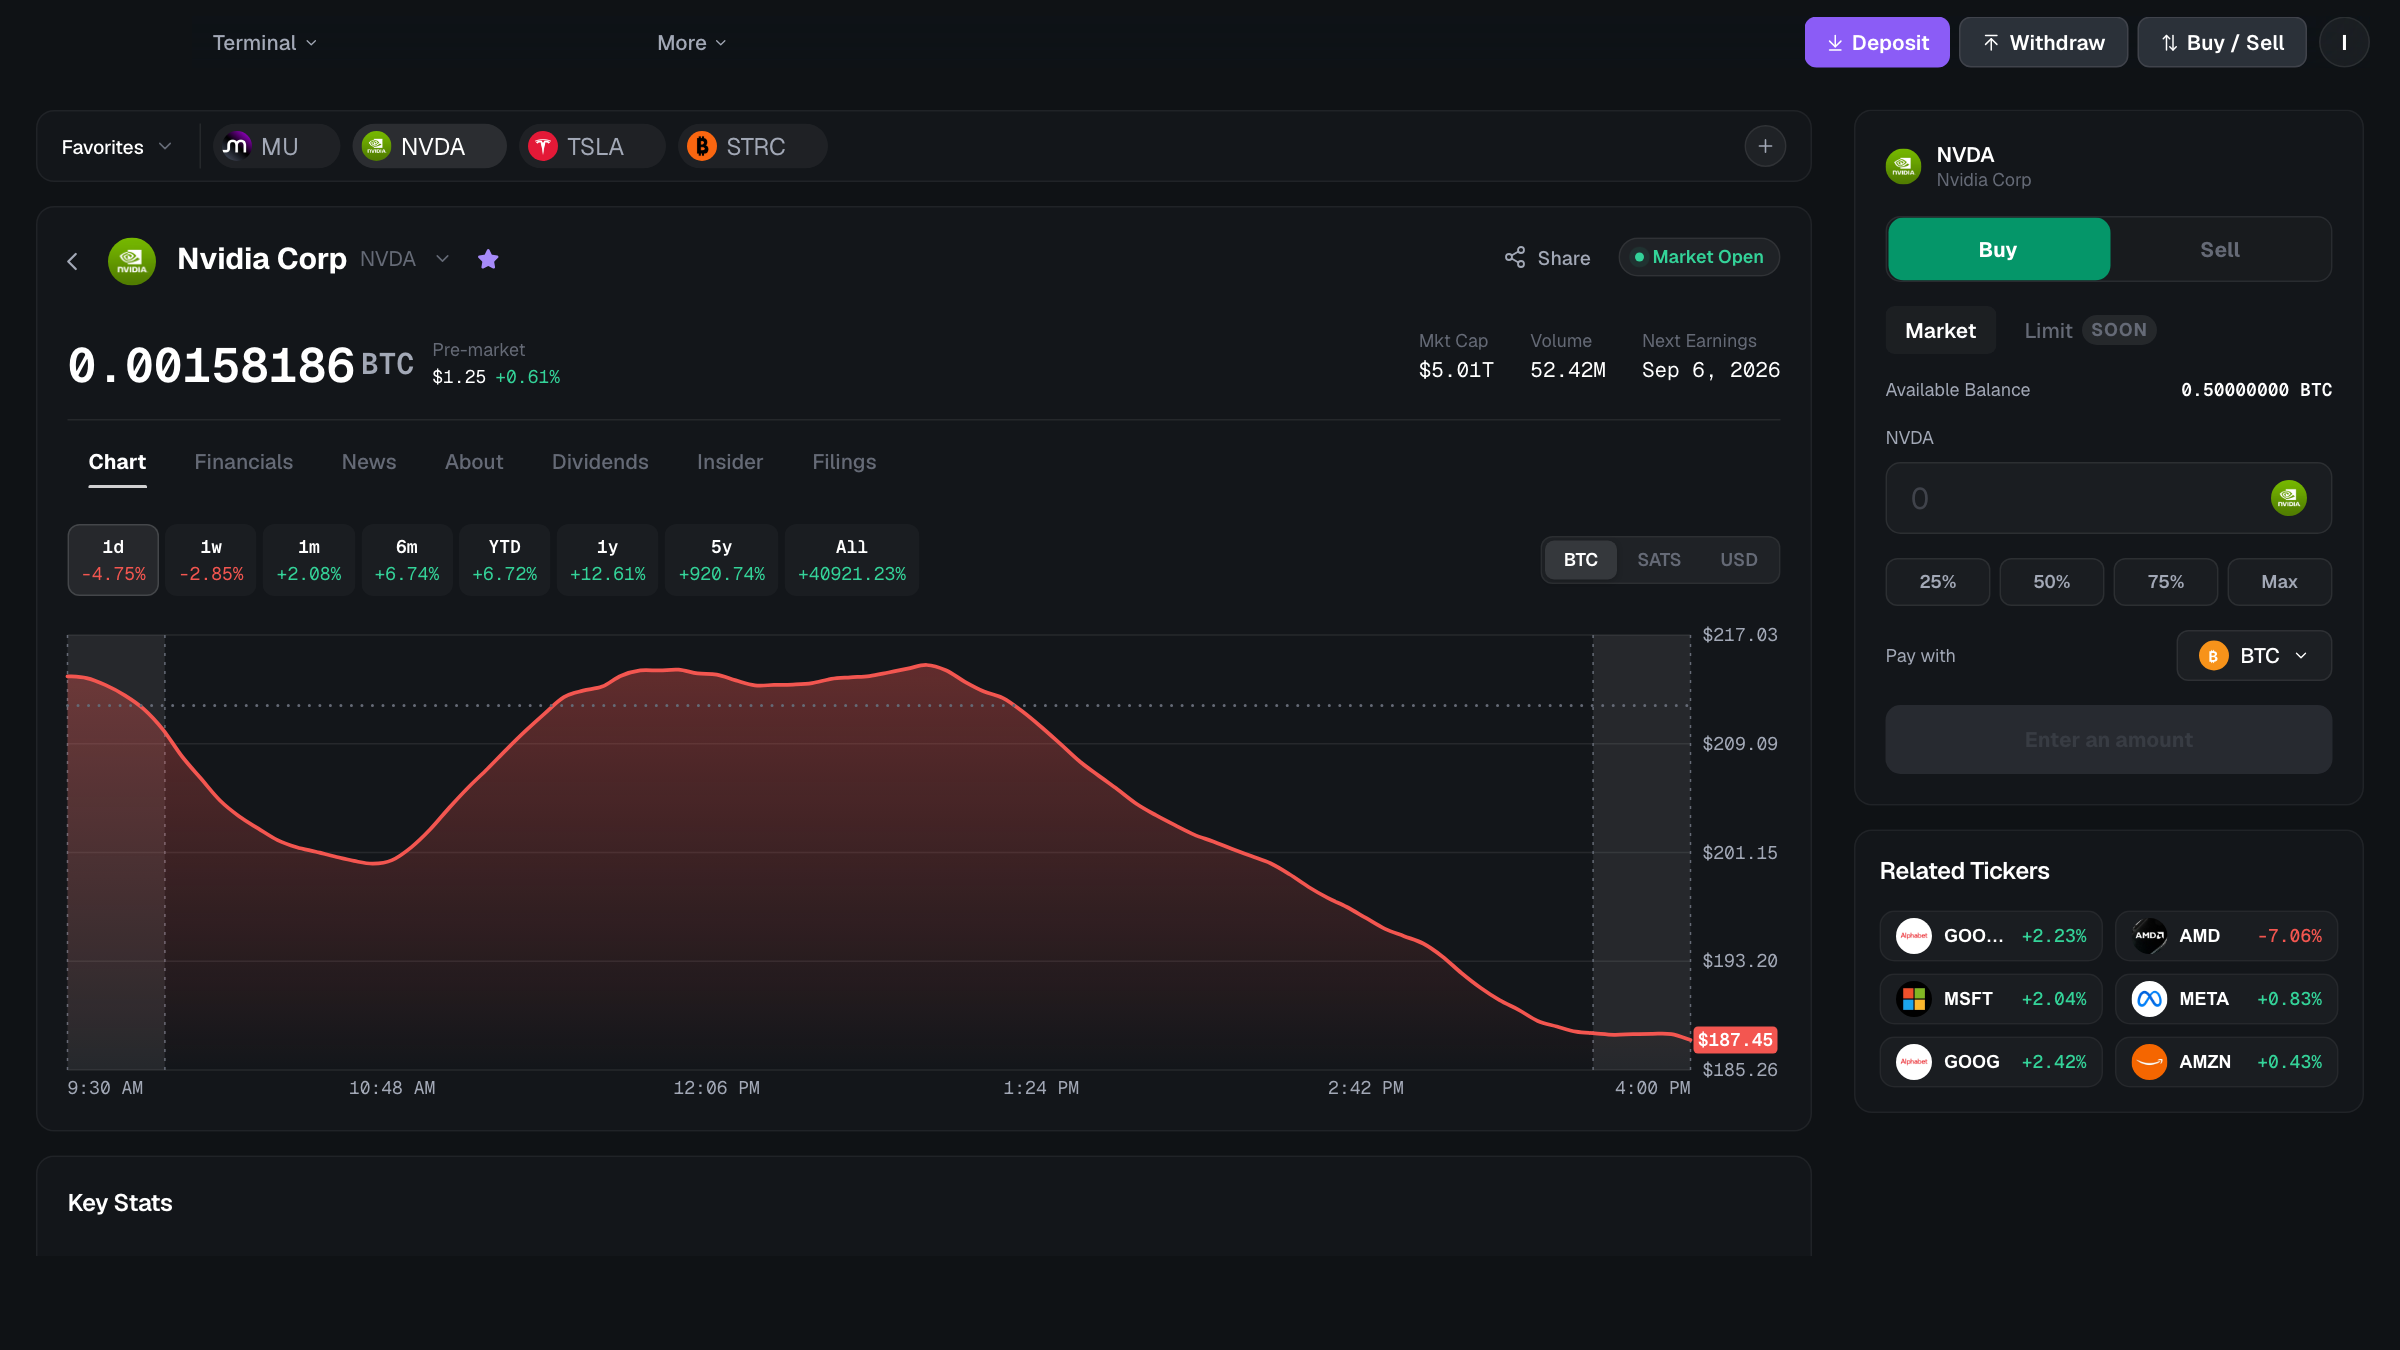Viewport: 2400px width, 1350px height.
Task: Set amount to Max balance
Action: click(2280, 582)
